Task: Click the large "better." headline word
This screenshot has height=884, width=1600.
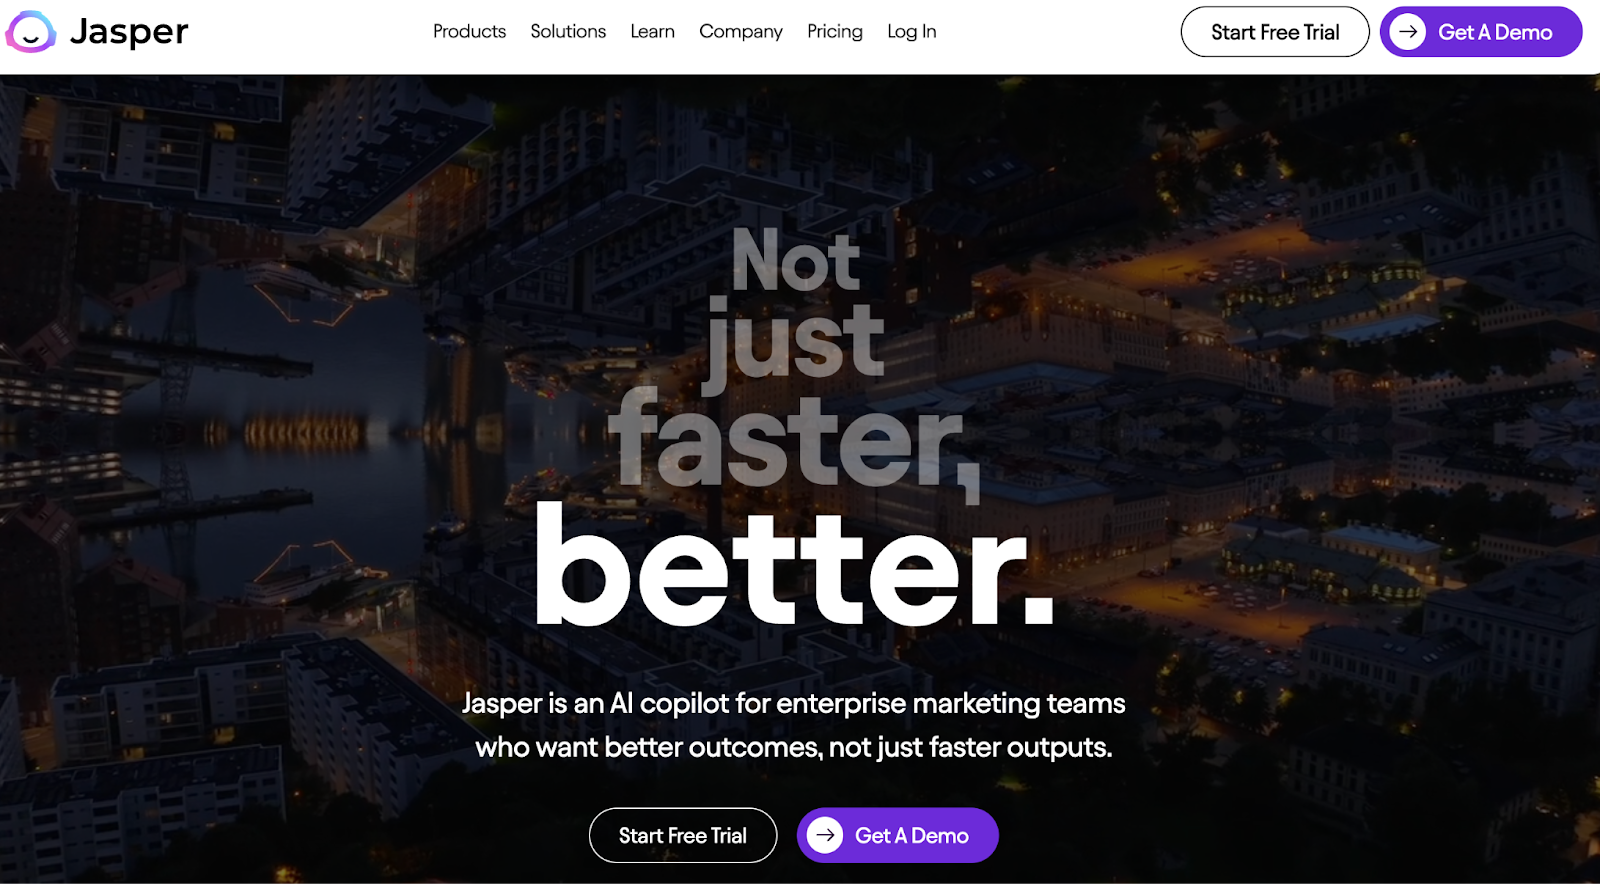Action: [x=795, y=567]
